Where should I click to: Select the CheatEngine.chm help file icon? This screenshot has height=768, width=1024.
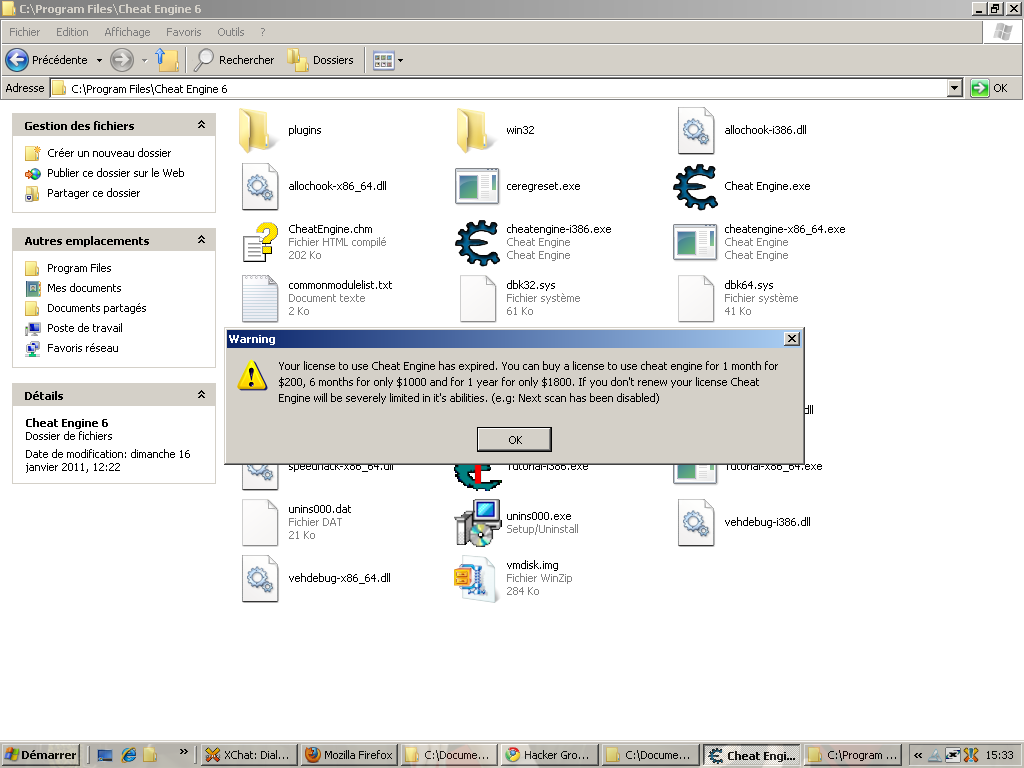tap(260, 242)
